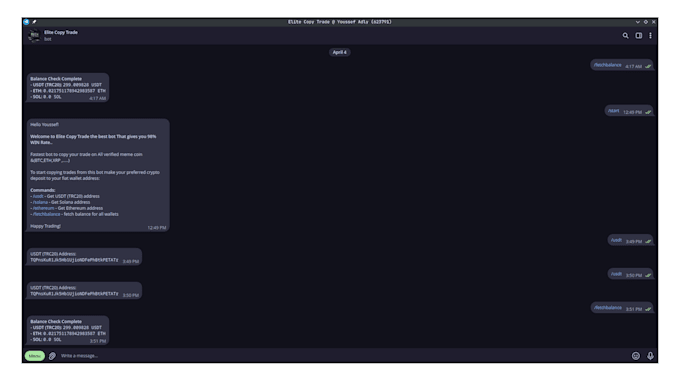The height and width of the screenshot is (389, 680).
Task: Click the sent /fetchbalance message at 3:51 PM
Action: (621, 308)
